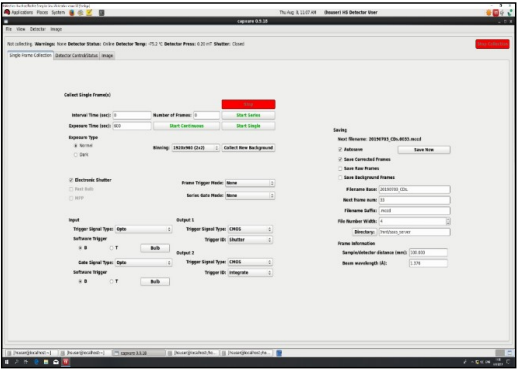The height and width of the screenshot is (370, 519).
Task: Select T radio under first Software Trigger
Action: click(111, 248)
